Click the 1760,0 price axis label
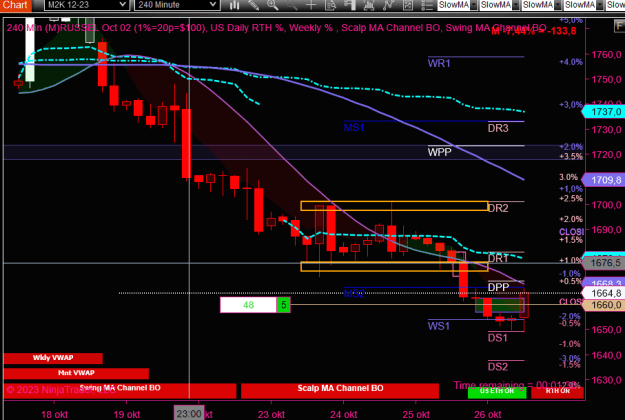This screenshot has width=625, height=420. [606, 55]
